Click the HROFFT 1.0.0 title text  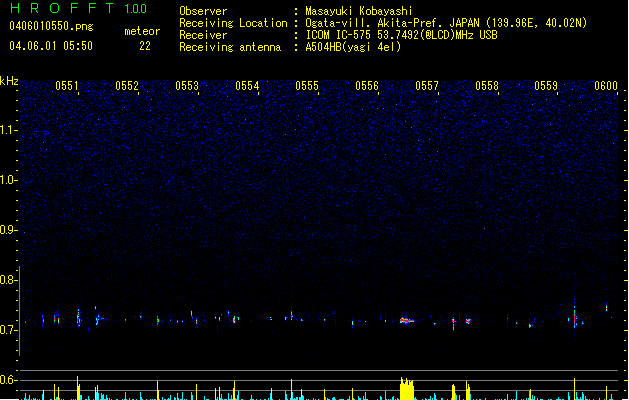point(78,8)
